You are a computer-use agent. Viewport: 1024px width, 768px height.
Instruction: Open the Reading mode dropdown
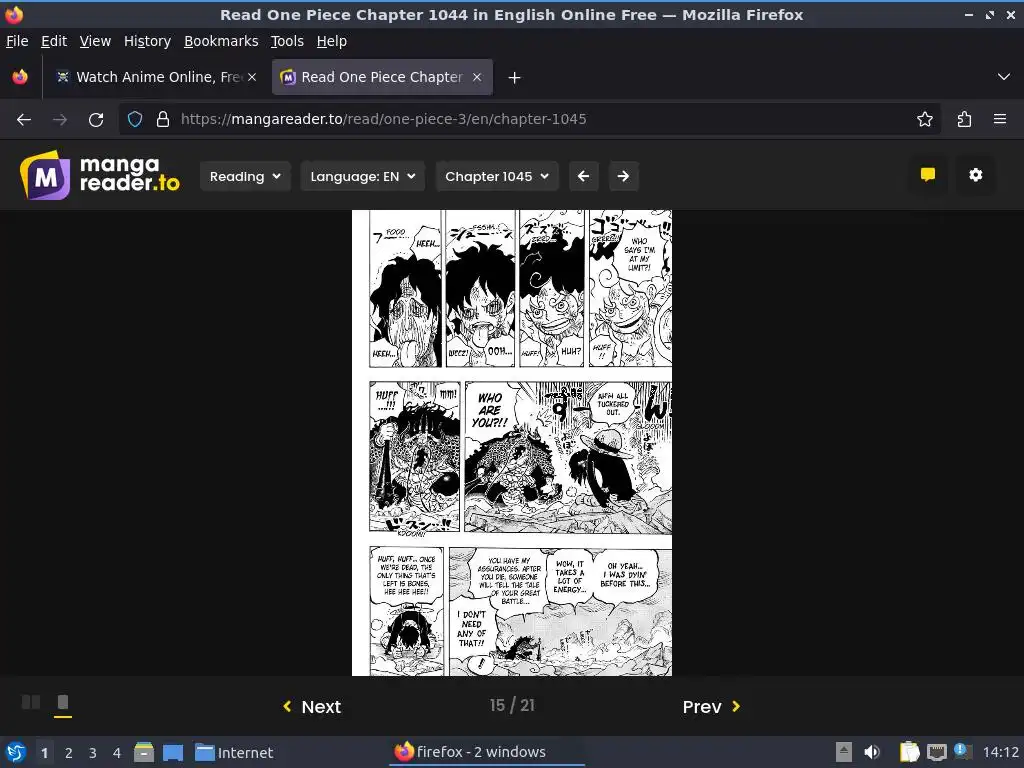pyautogui.click(x=244, y=176)
